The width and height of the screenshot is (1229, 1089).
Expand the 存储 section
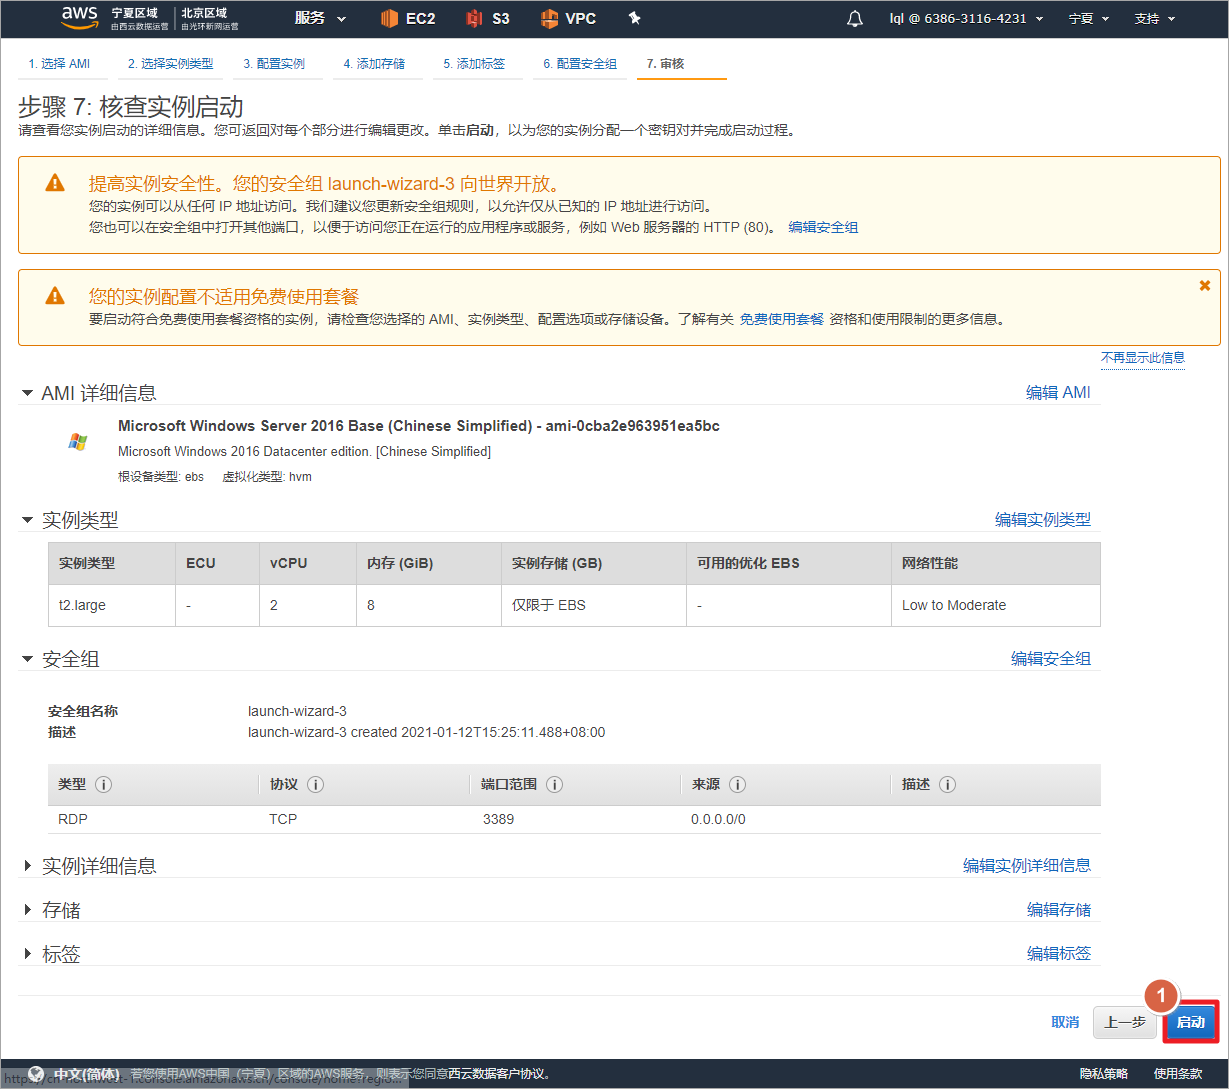[27, 910]
